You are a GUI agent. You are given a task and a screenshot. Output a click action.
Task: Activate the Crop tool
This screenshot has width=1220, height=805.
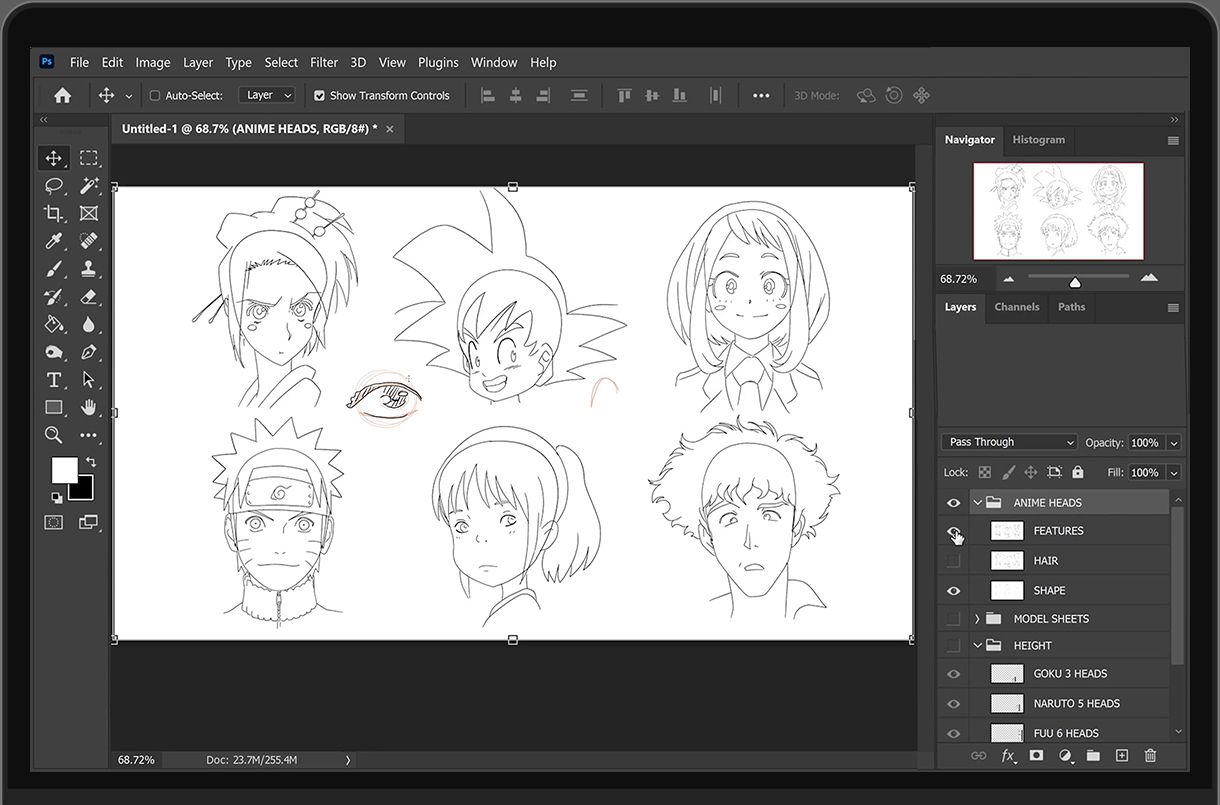coord(54,213)
